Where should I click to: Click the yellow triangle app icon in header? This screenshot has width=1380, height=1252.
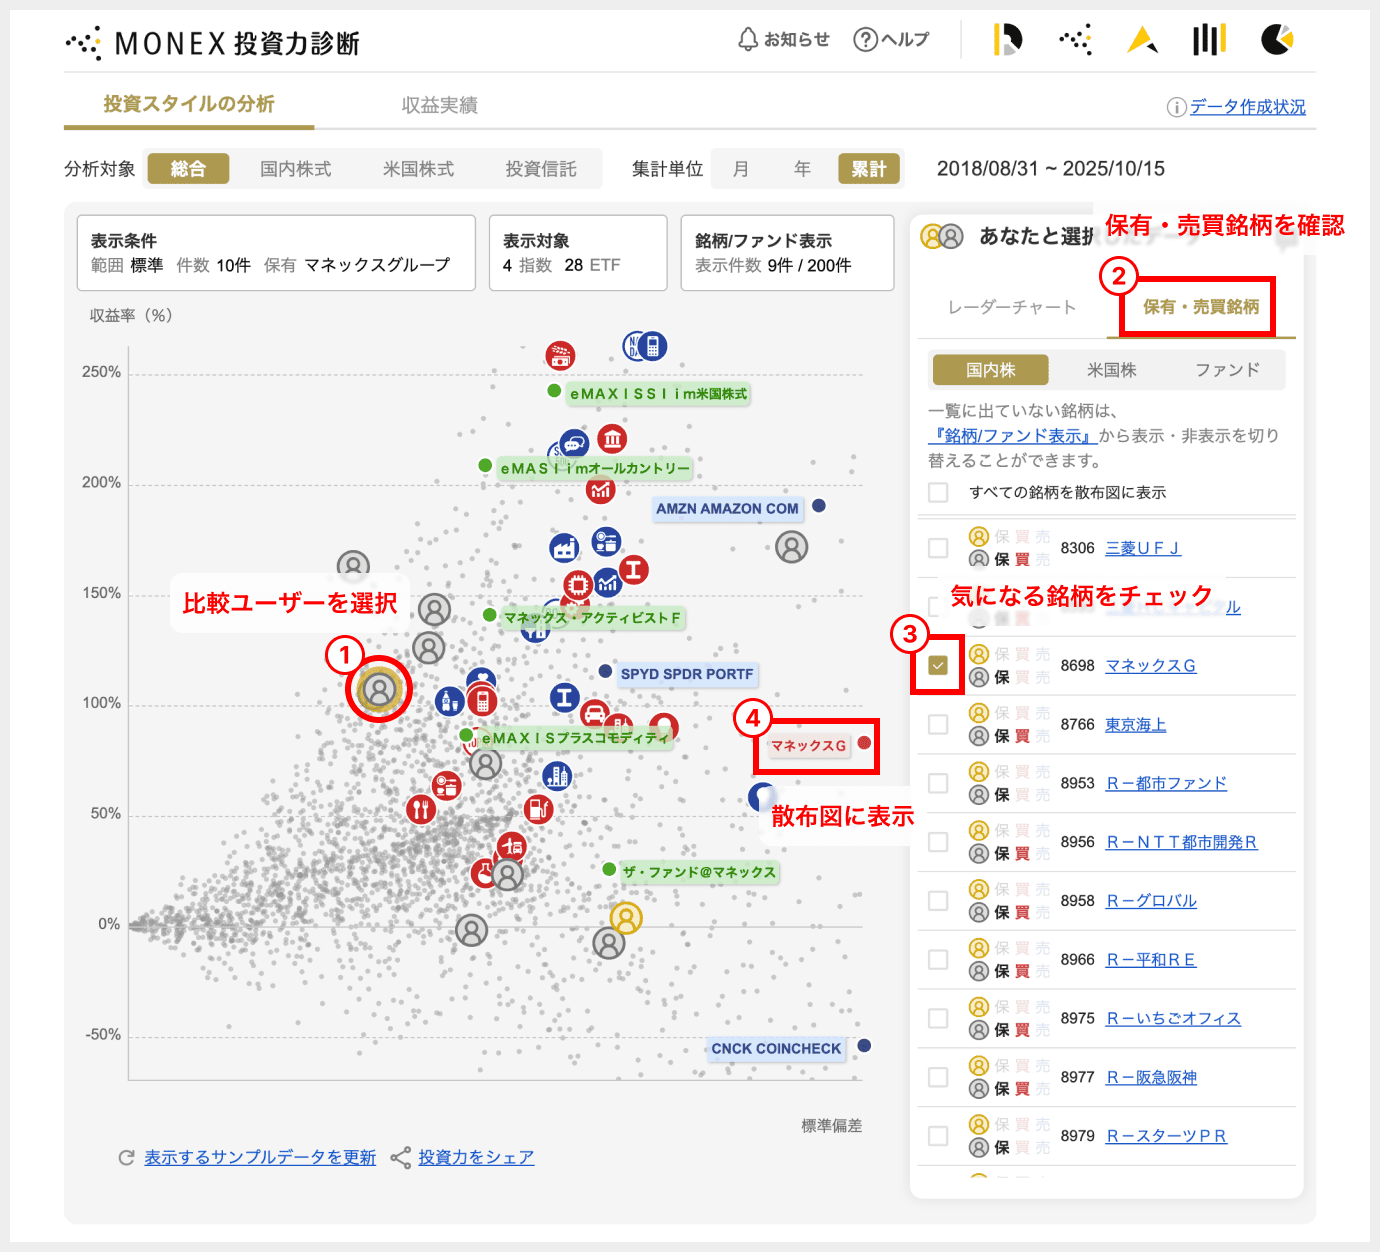1141,40
